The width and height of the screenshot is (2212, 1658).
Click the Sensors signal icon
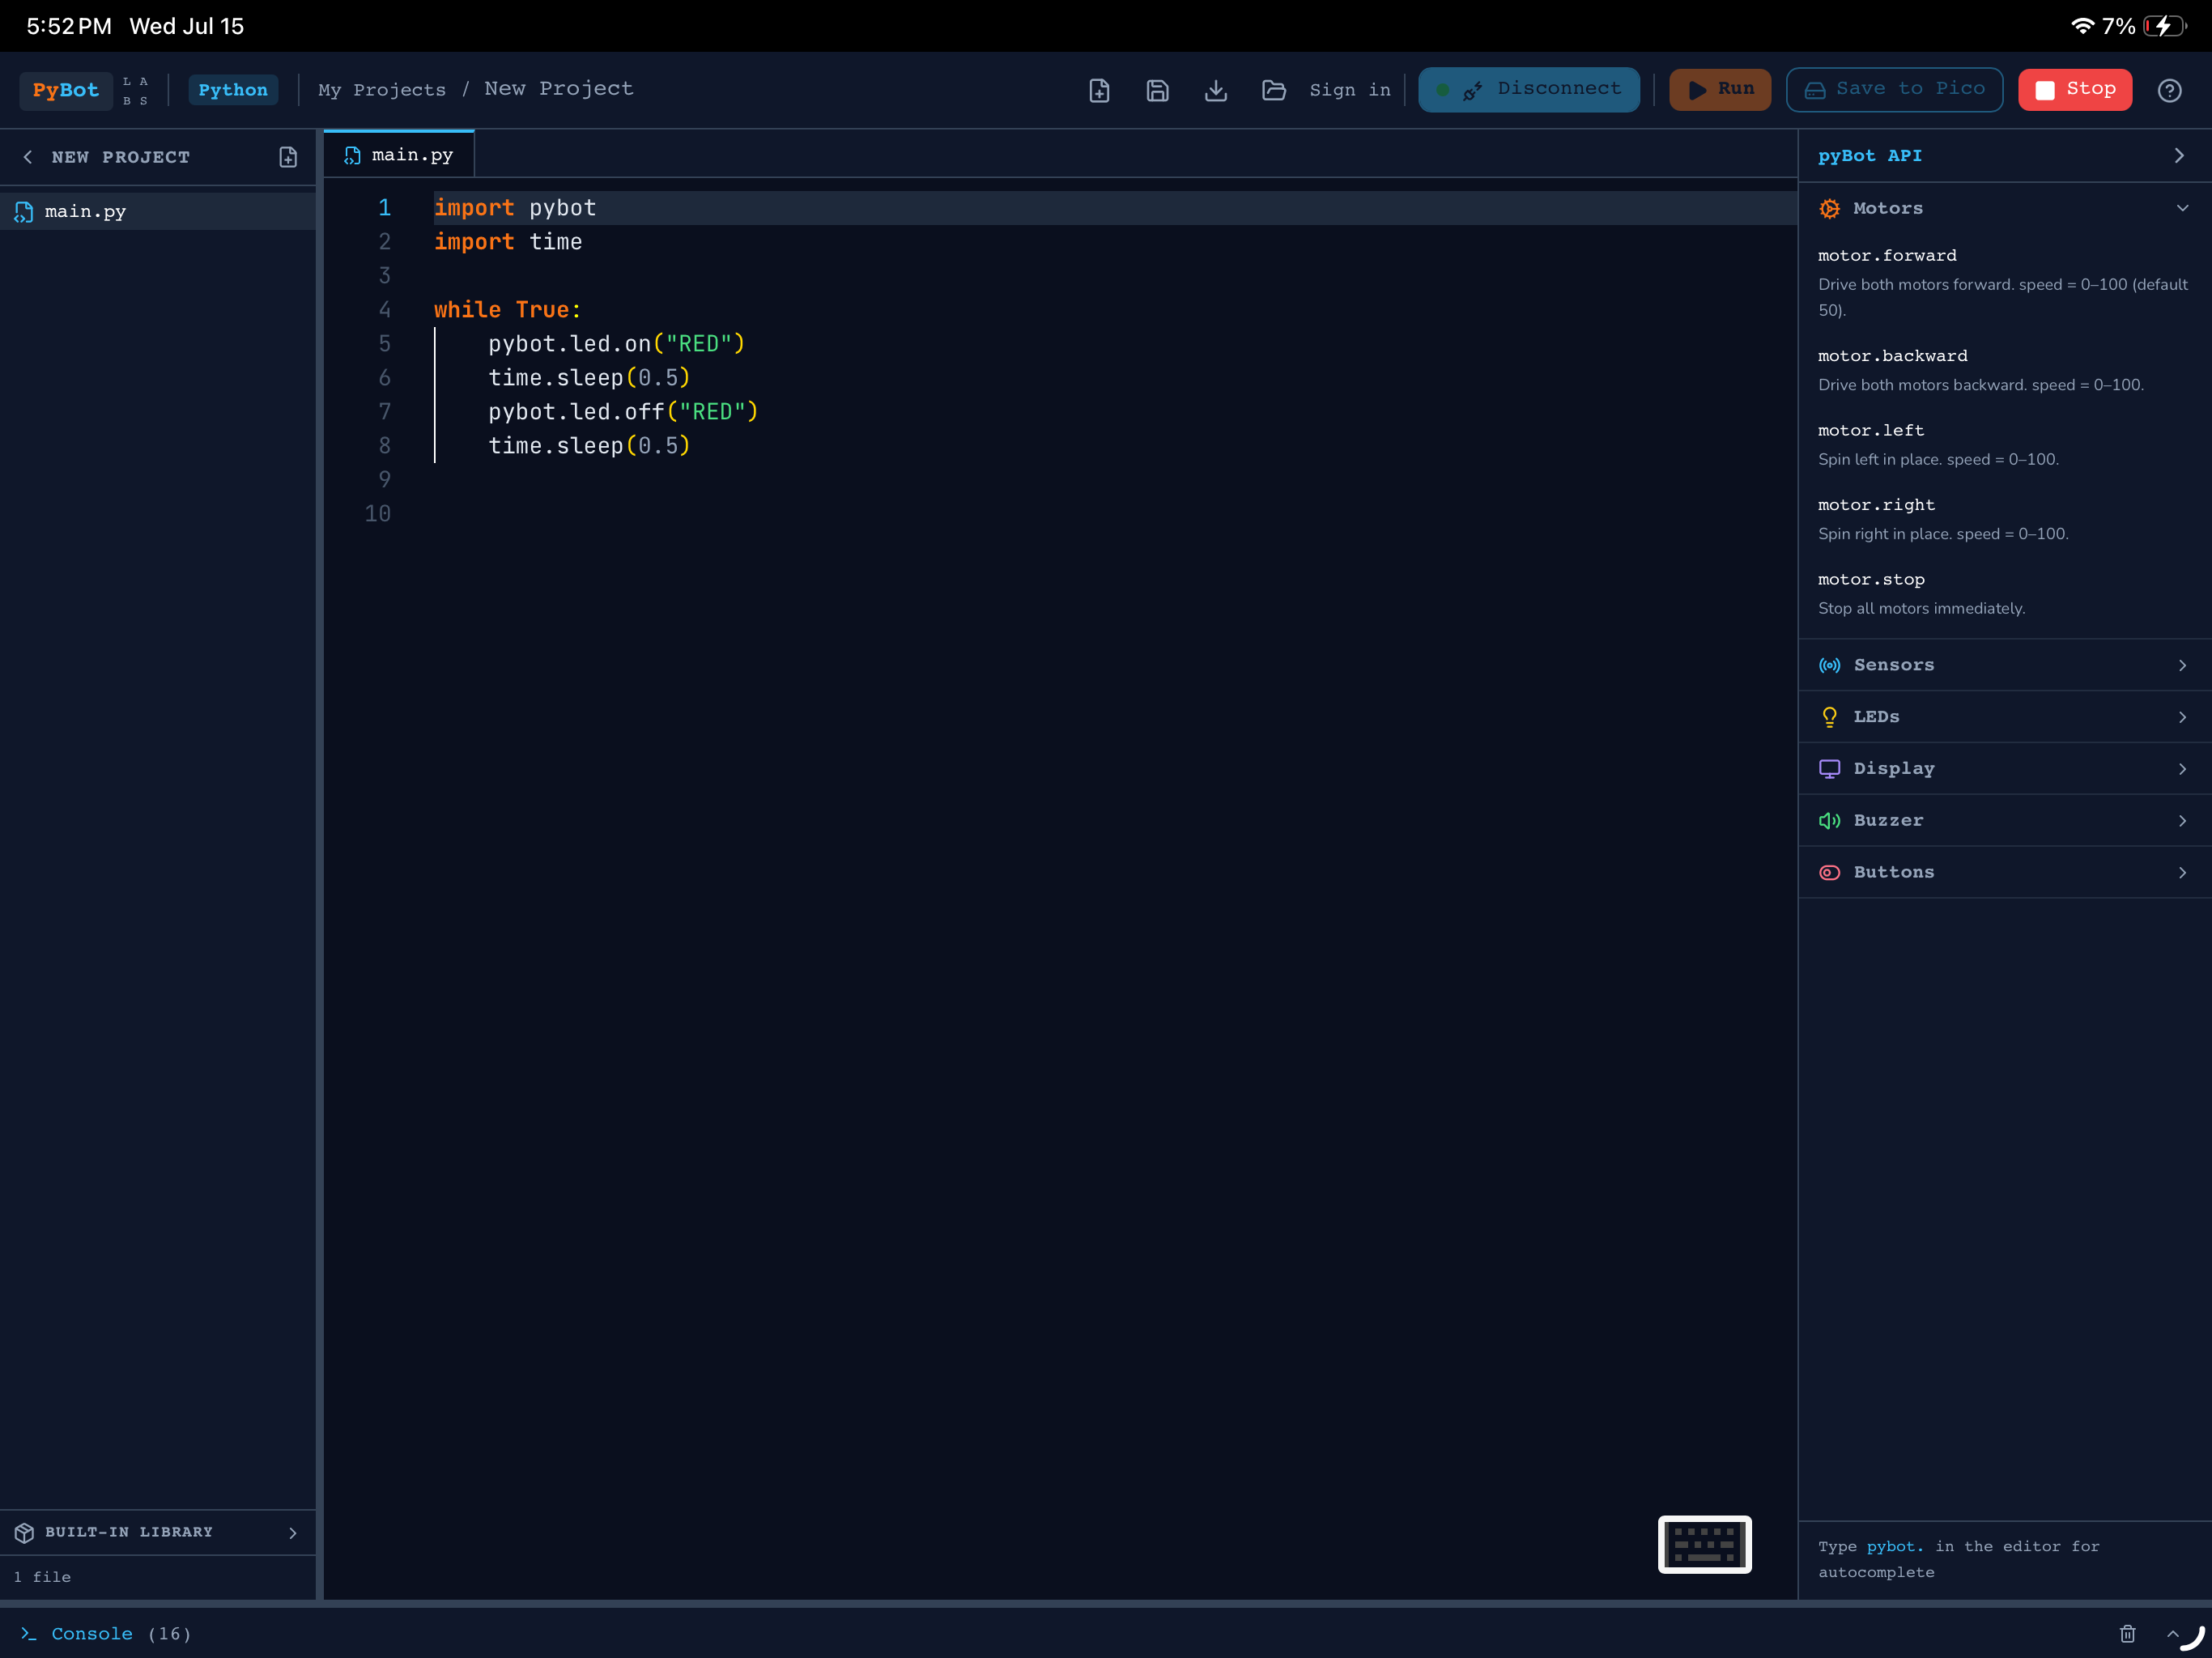[x=1829, y=665]
